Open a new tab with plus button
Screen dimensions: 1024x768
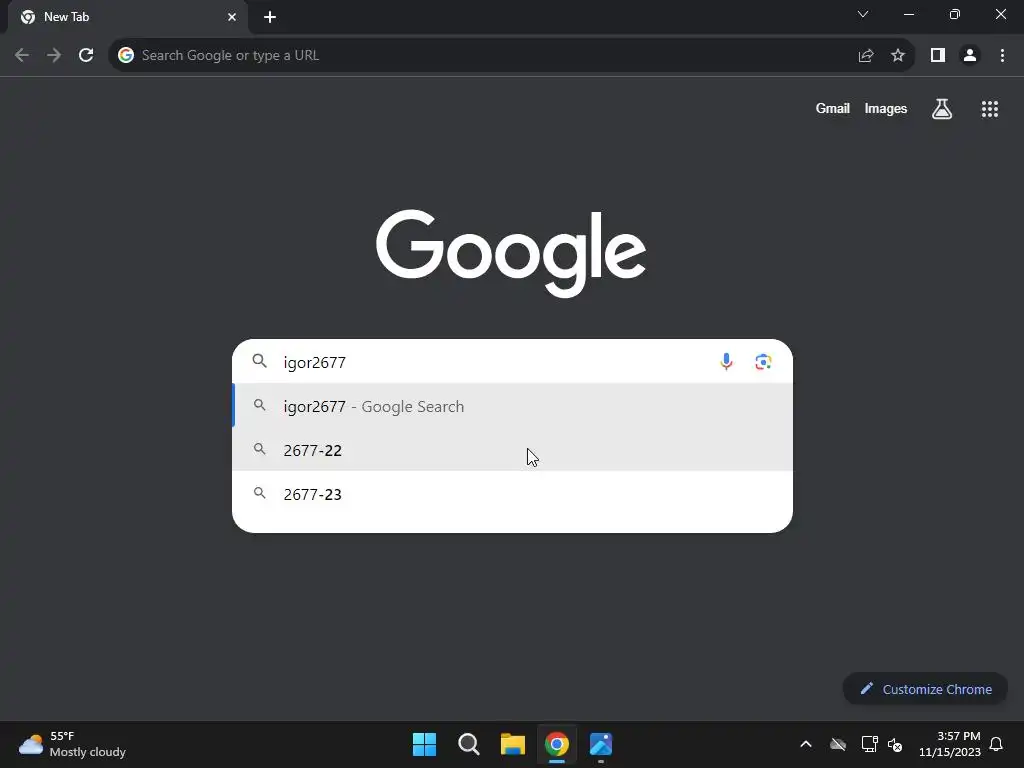point(270,18)
